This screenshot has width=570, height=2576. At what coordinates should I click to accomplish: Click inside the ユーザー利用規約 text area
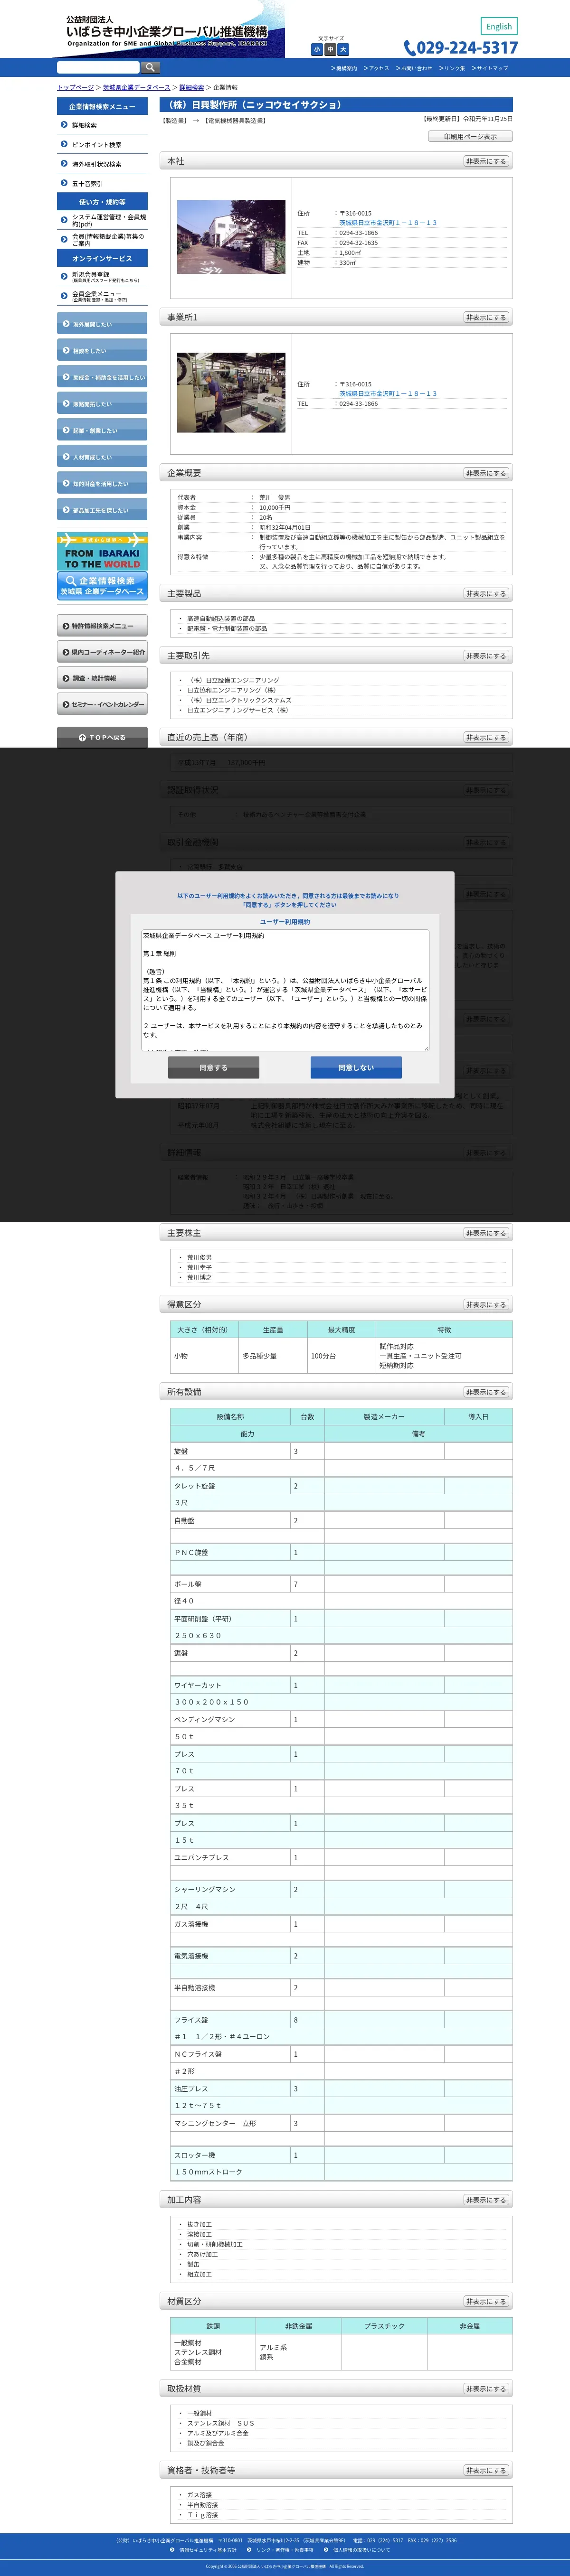(284, 990)
